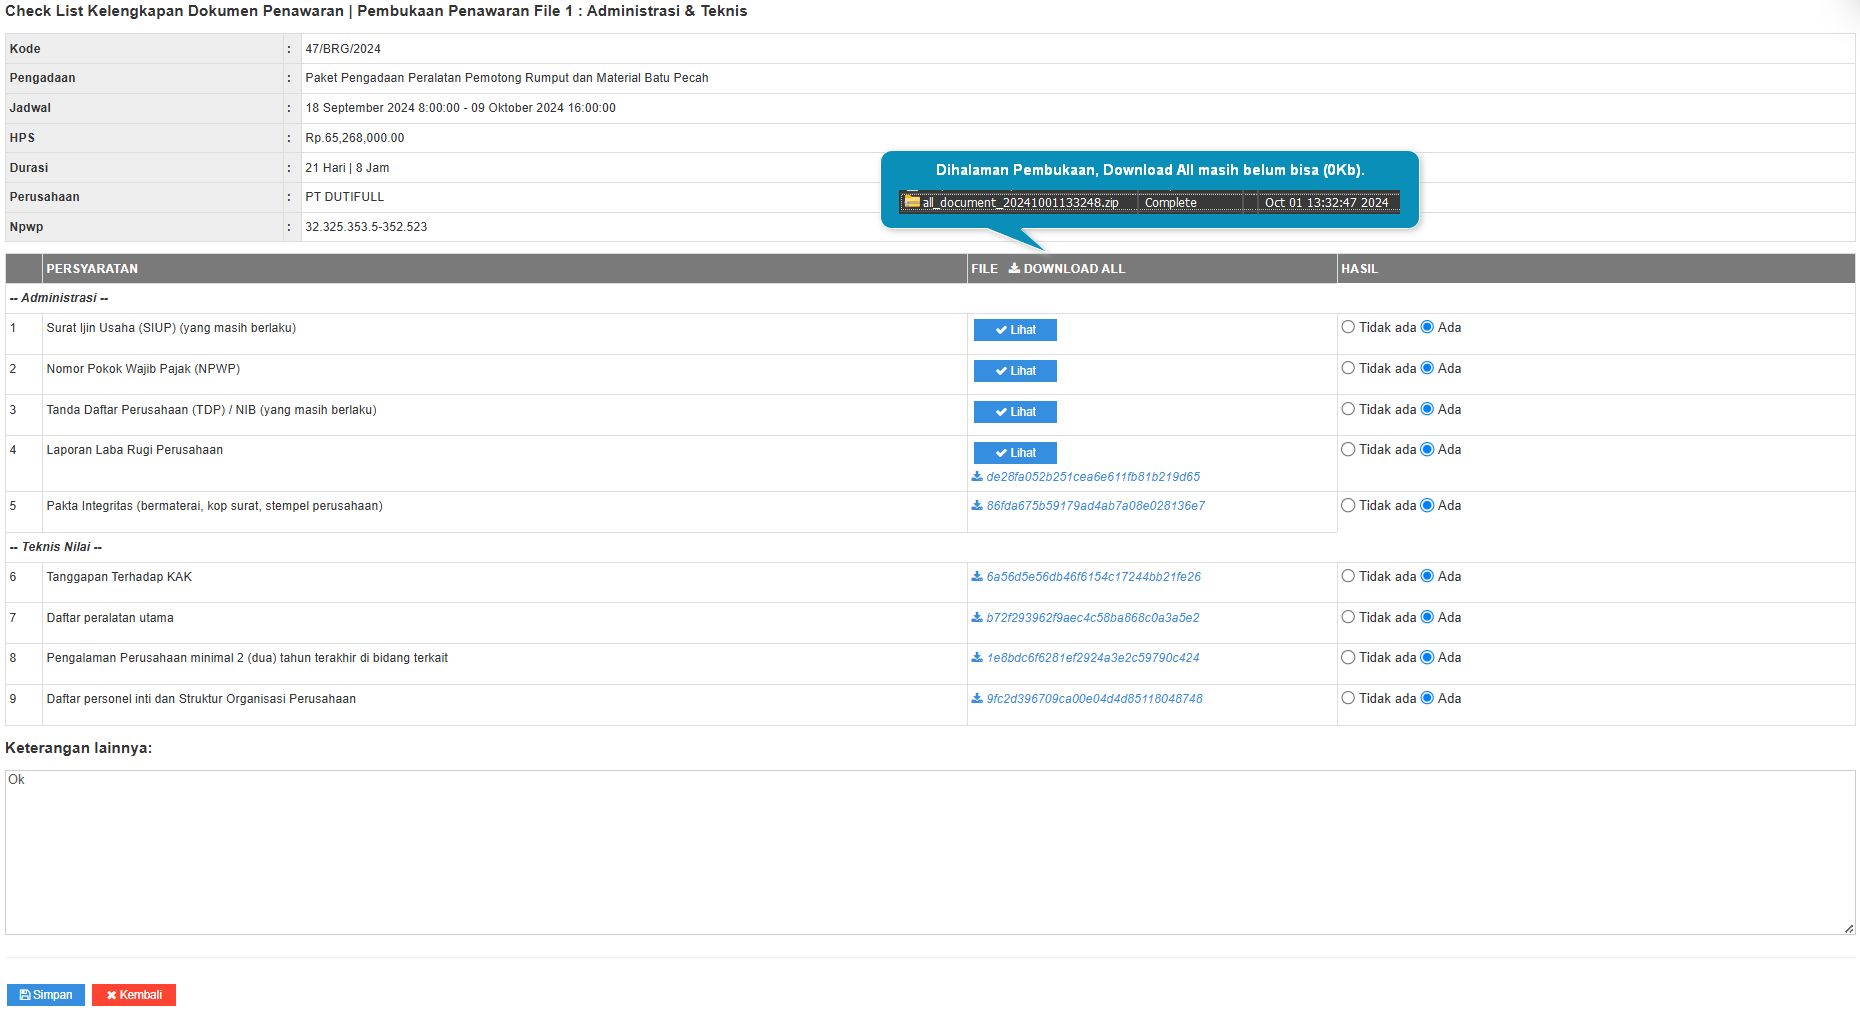Download file de28fa052b251cea6e611fb81b219d65
The image size is (1860, 1013).
[1086, 477]
